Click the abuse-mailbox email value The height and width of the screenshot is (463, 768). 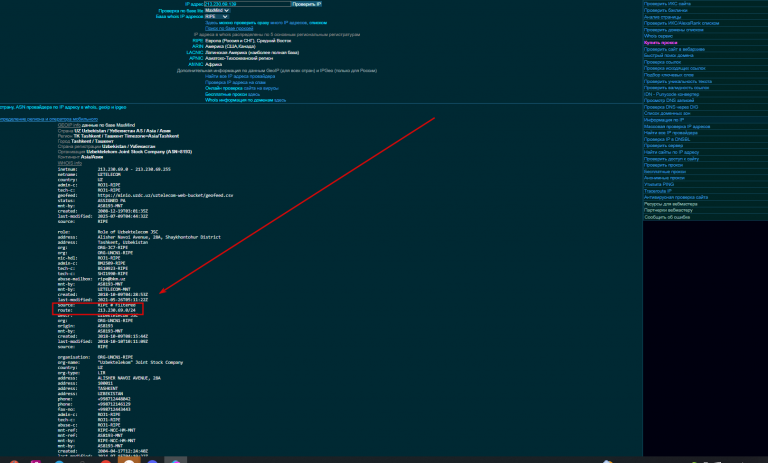[111, 279]
